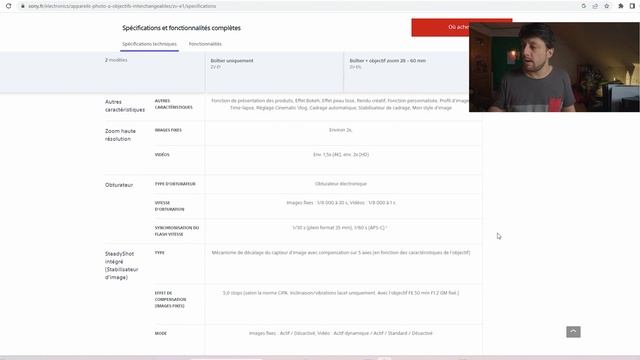Image resolution: width=640 pixels, height=360 pixels.
Task: Click the 1,5x (4K) video zoom value
Action: (x=341, y=155)
